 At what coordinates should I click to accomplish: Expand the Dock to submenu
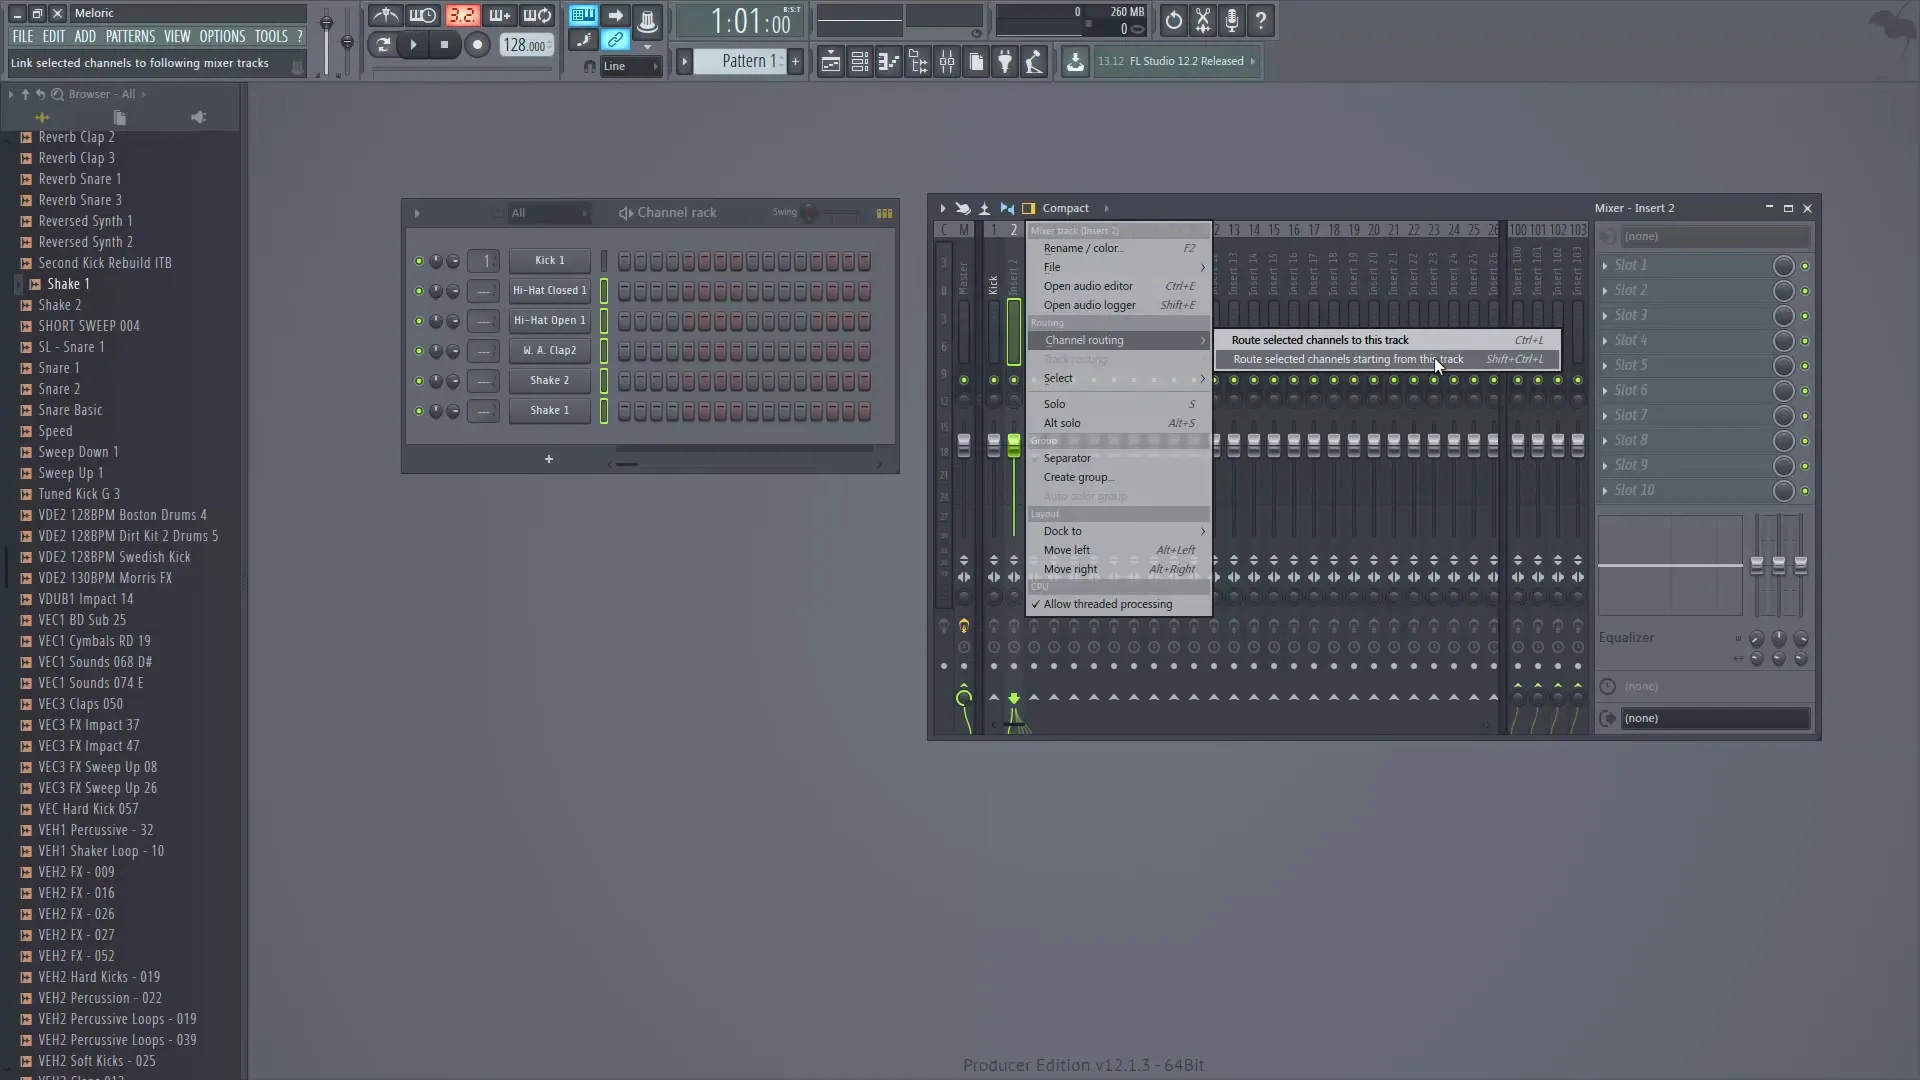click(x=1119, y=531)
